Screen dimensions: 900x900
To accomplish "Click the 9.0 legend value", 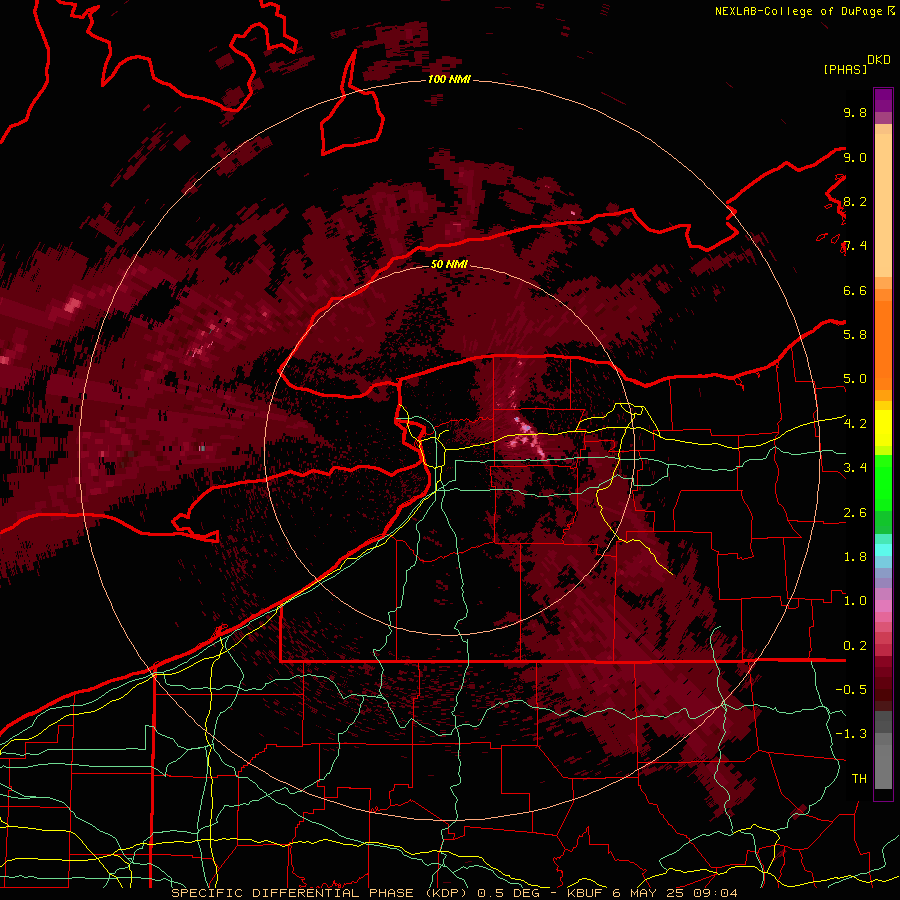I will 855,157.
